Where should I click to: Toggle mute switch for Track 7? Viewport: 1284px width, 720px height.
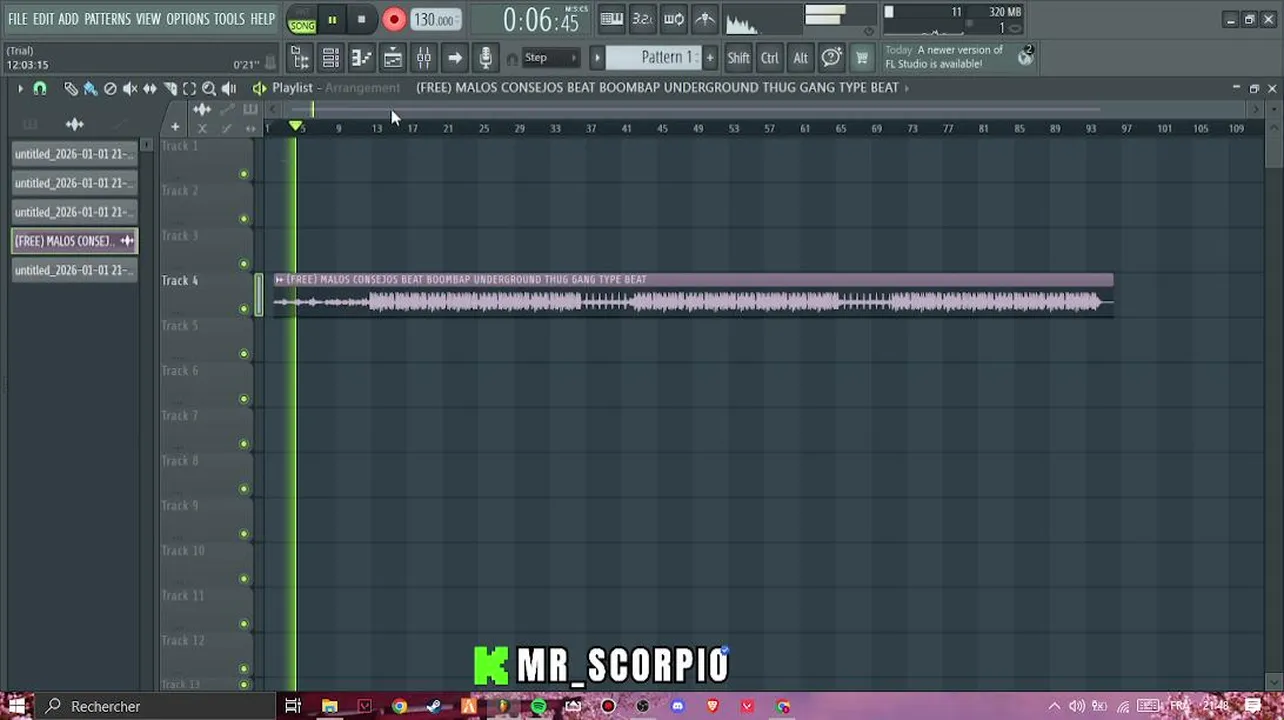tap(243, 444)
